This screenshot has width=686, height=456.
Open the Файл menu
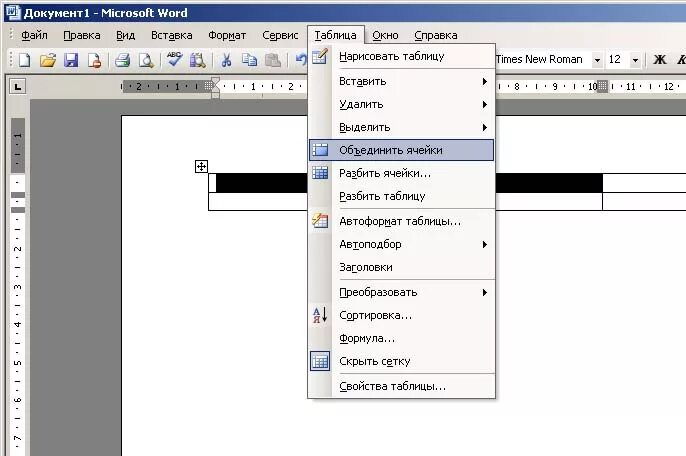pyautogui.click(x=34, y=35)
